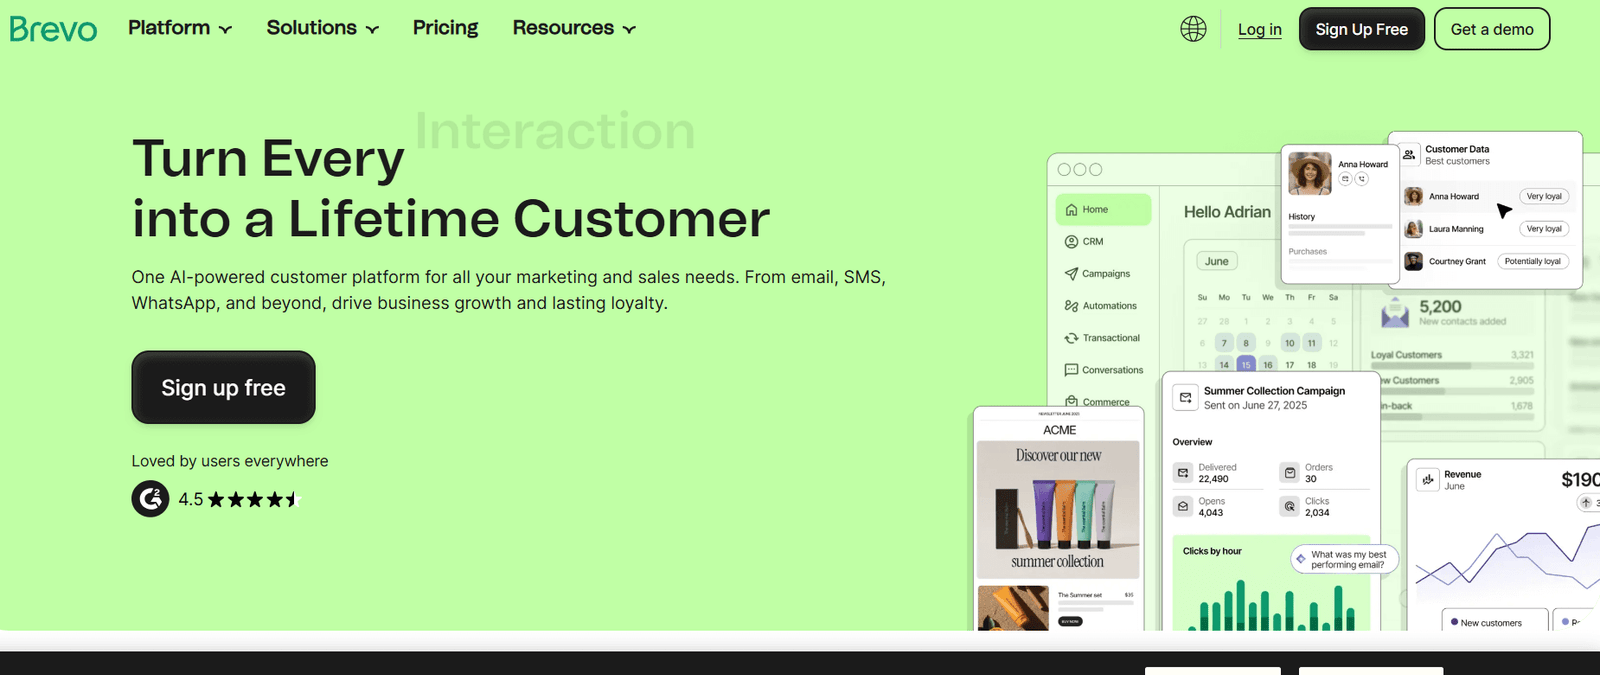Click Laura Manning's avatar
This screenshot has width=1600, height=675.
[x=1413, y=229]
